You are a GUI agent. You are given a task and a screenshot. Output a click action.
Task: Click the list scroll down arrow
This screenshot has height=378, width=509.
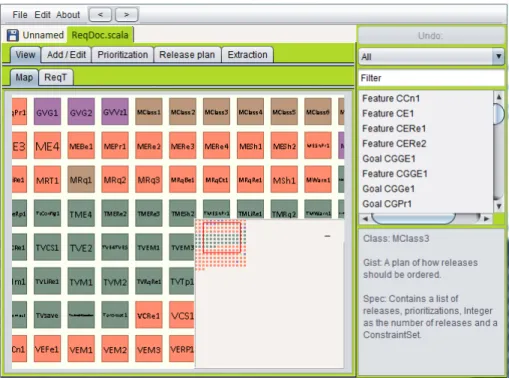[x=499, y=207]
